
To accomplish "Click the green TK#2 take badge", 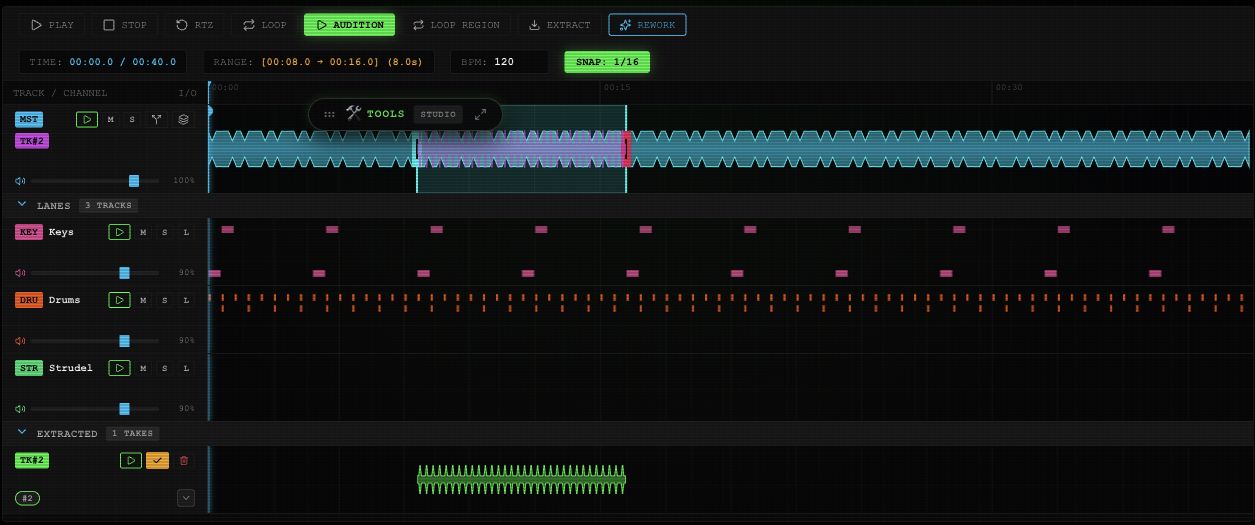I will (31, 460).
